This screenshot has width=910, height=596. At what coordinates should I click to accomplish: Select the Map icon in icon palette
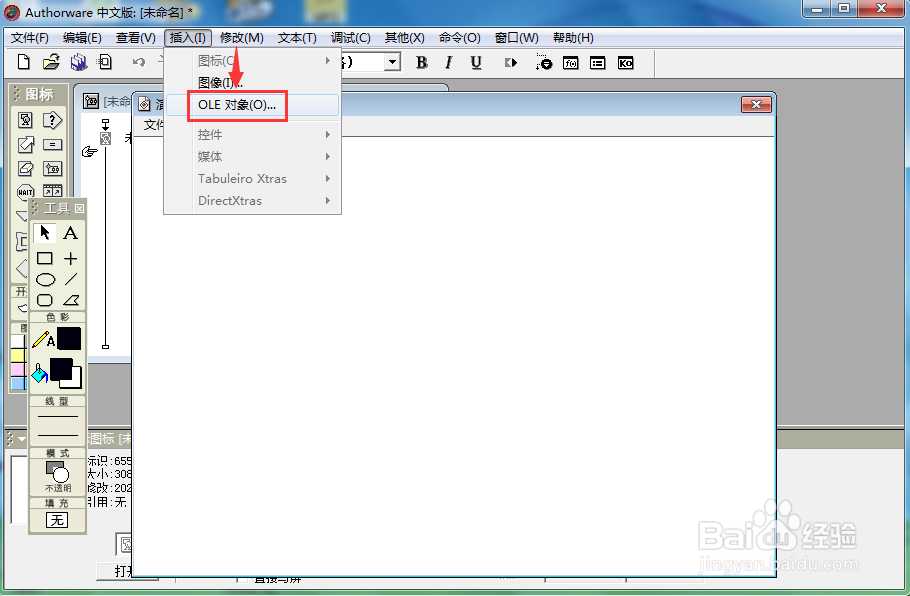tap(52, 169)
